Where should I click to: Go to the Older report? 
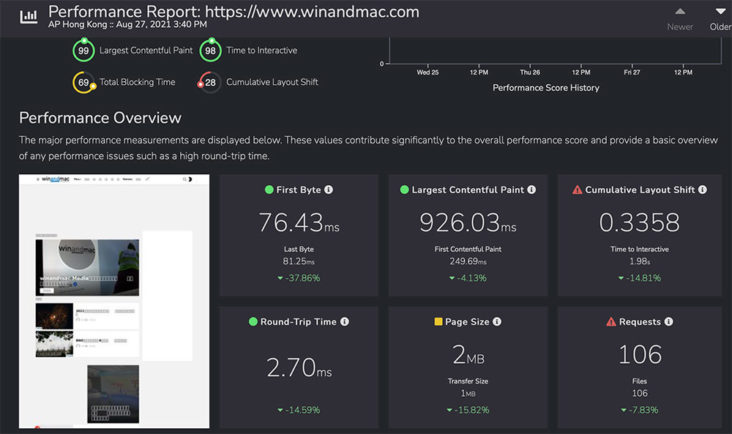coord(719,18)
